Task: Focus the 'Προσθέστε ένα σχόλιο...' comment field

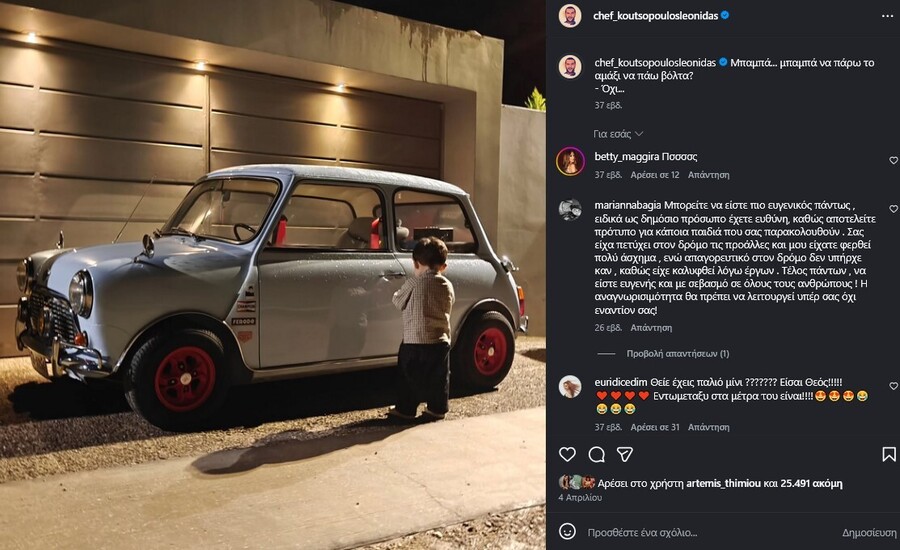Action: point(706,533)
